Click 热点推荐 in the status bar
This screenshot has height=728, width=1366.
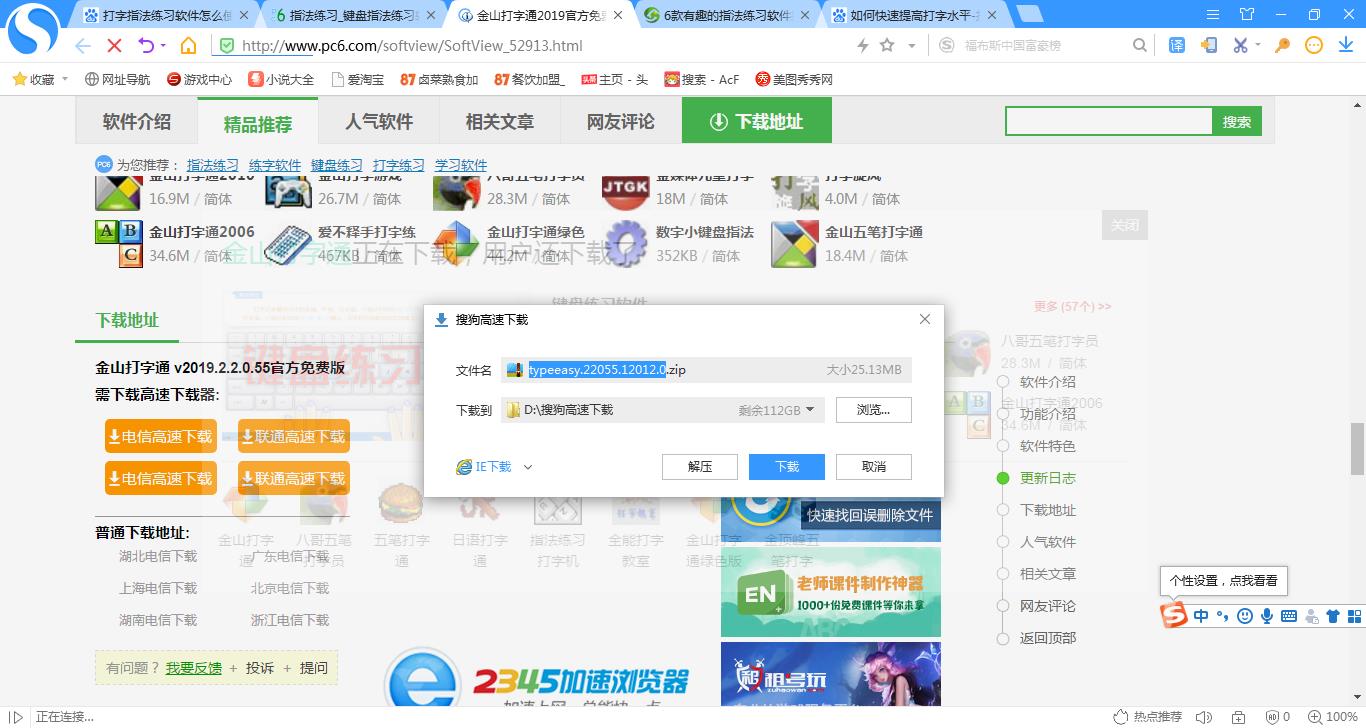[1150, 717]
